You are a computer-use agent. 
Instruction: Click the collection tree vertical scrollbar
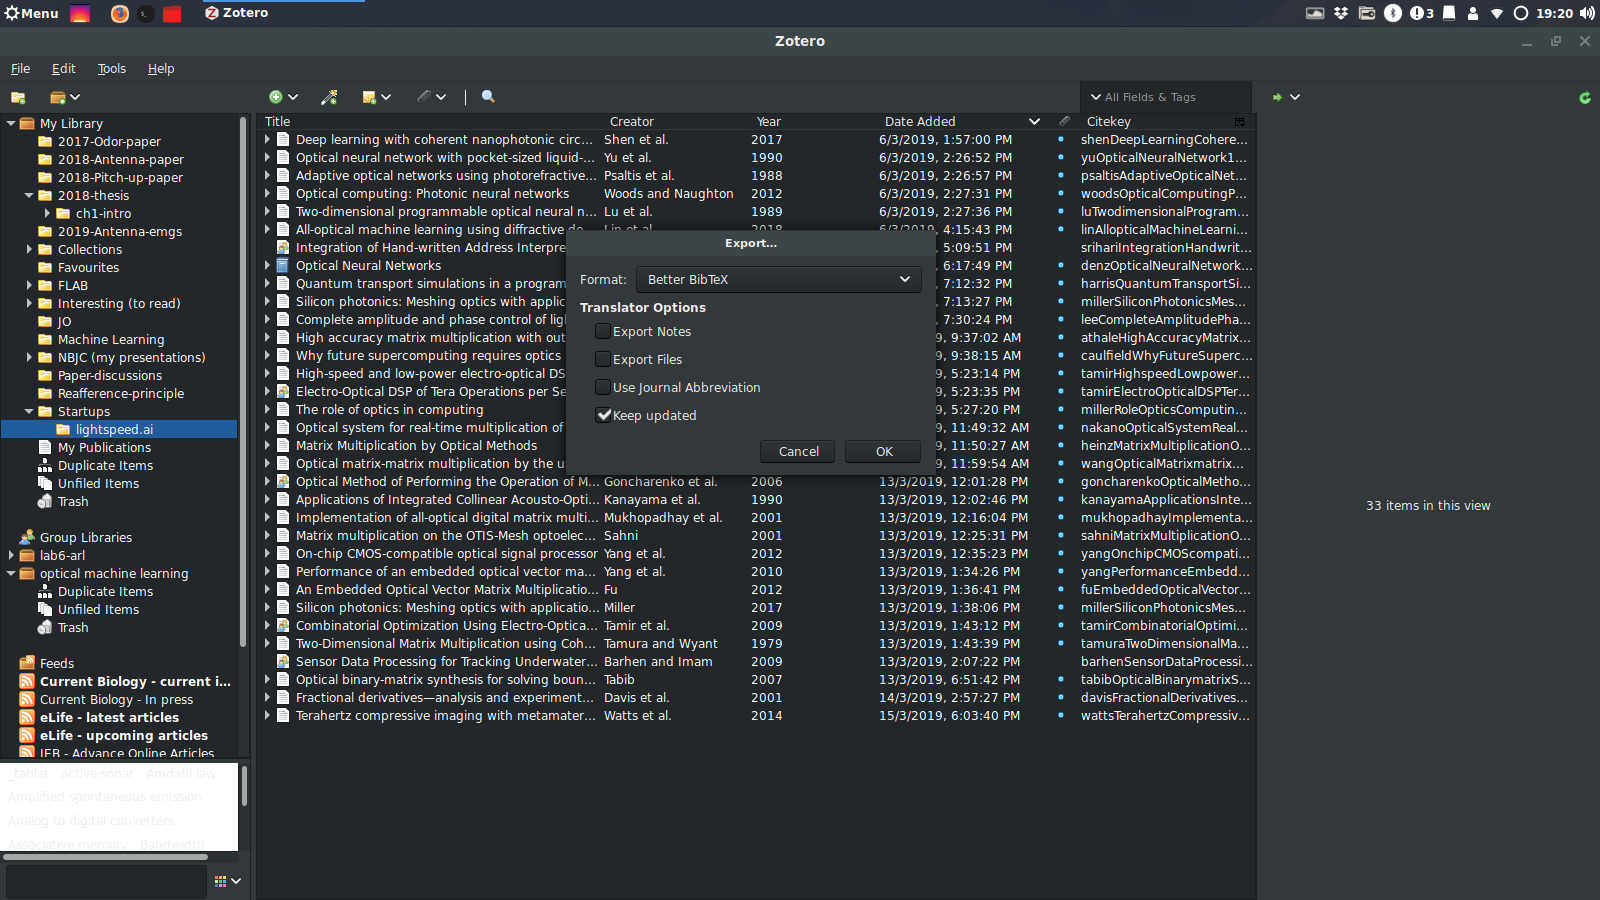[243, 380]
